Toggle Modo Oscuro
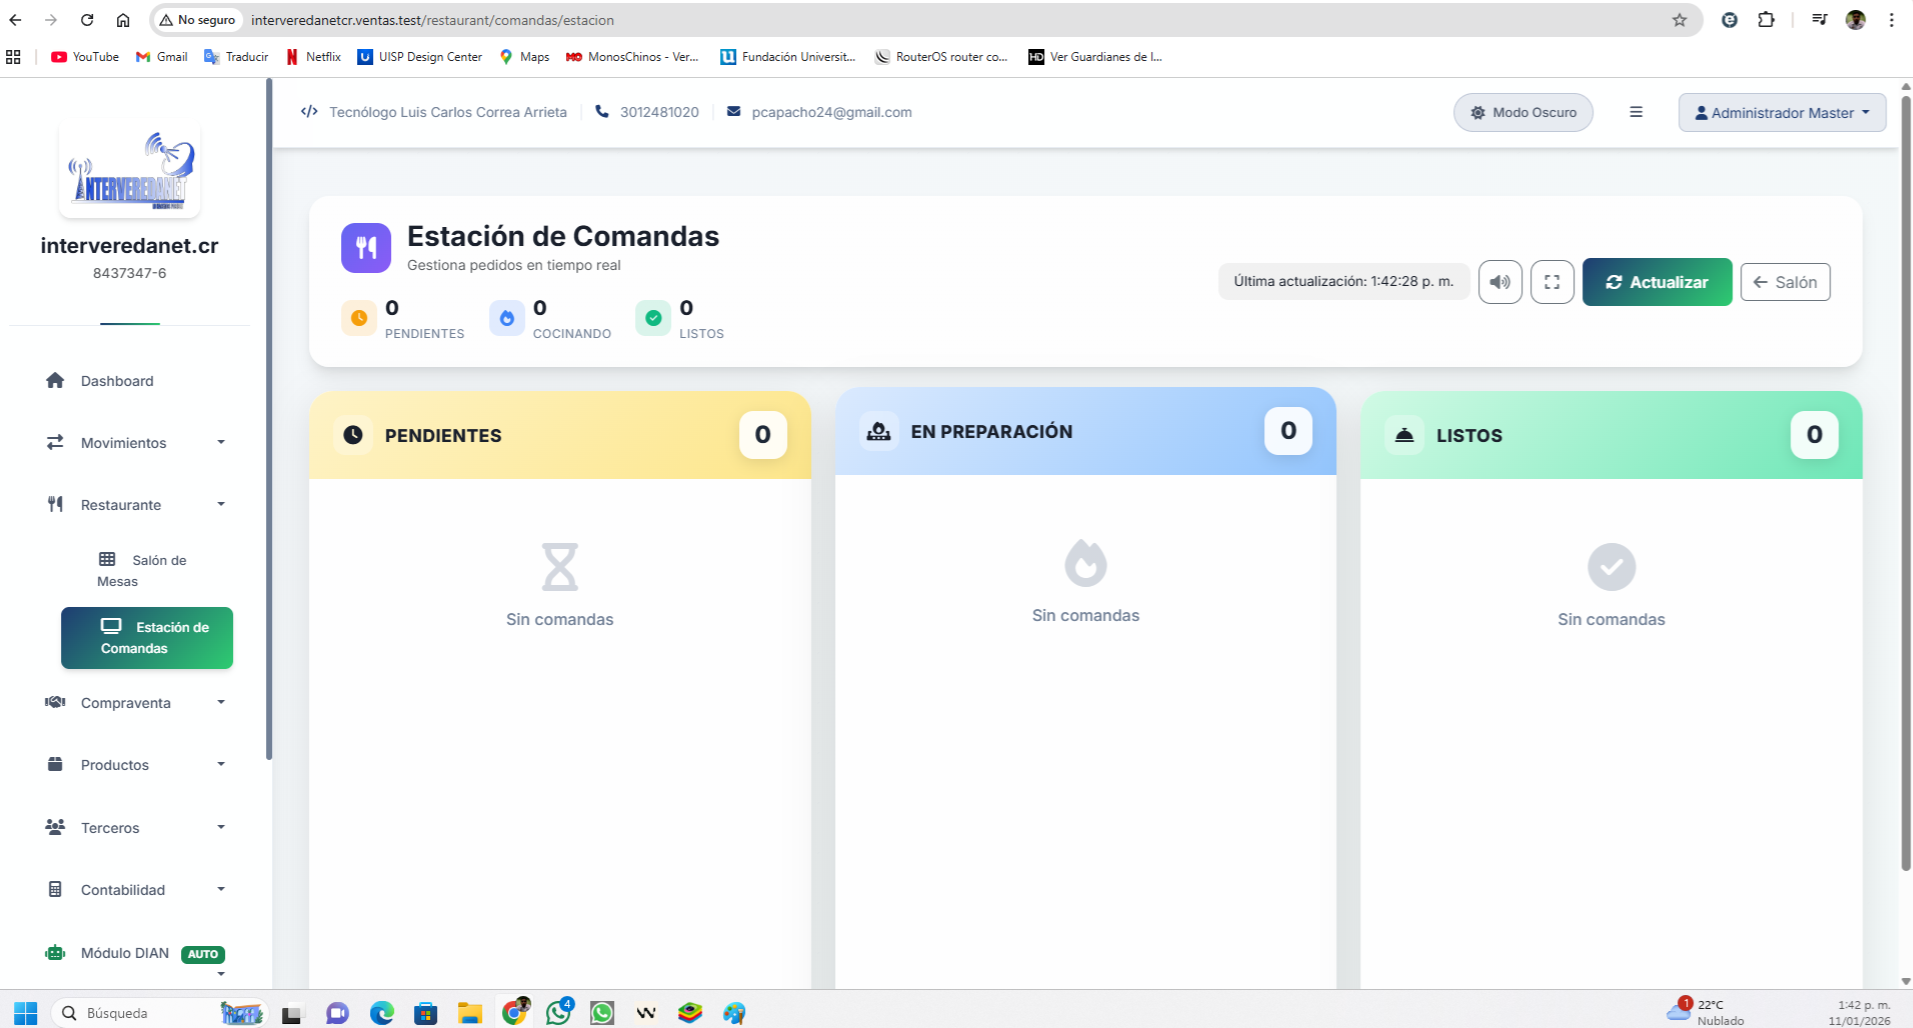 pos(1522,112)
